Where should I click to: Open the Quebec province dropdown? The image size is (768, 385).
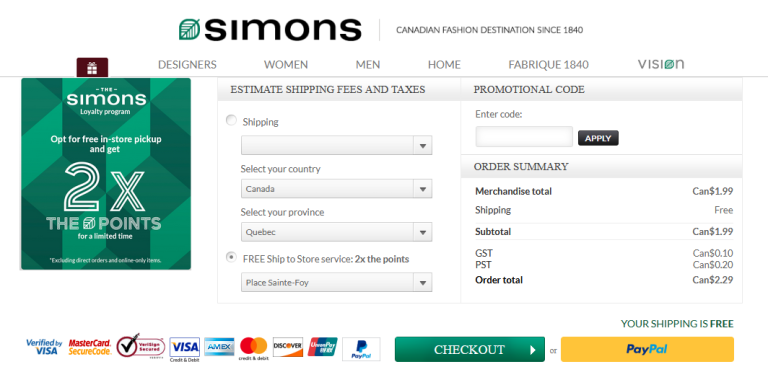(336, 232)
